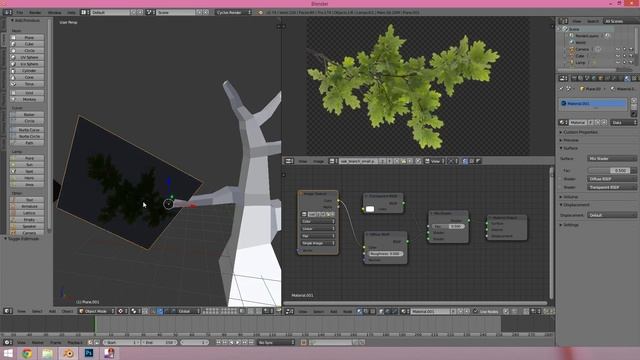Toggle automatic keyframe record button
This screenshot has height=360, width=640.
pos(304,342)
